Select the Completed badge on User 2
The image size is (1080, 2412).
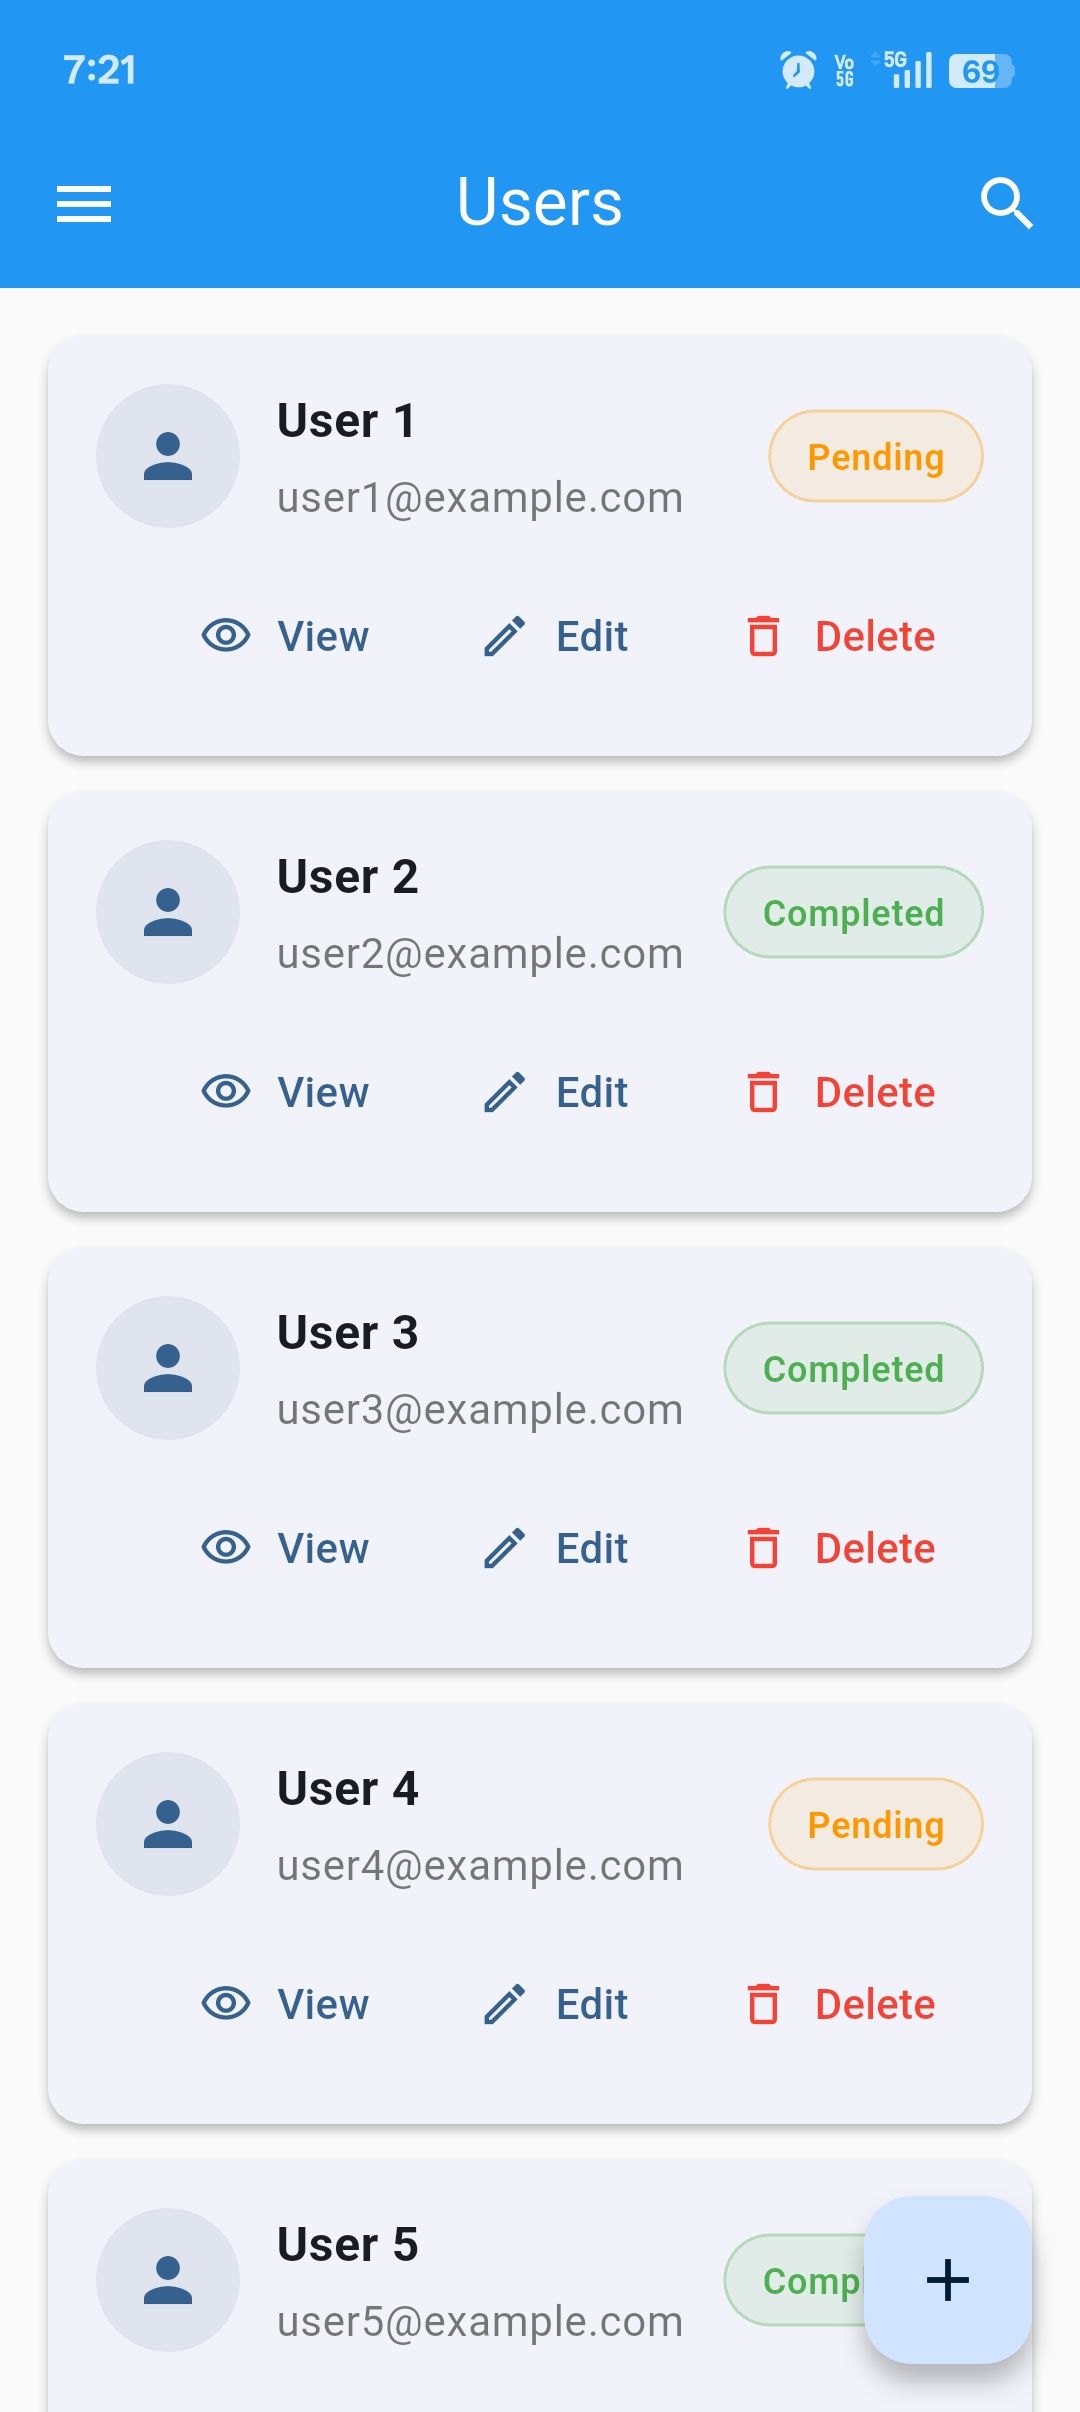pyautogui.click(x=853, y=913)
